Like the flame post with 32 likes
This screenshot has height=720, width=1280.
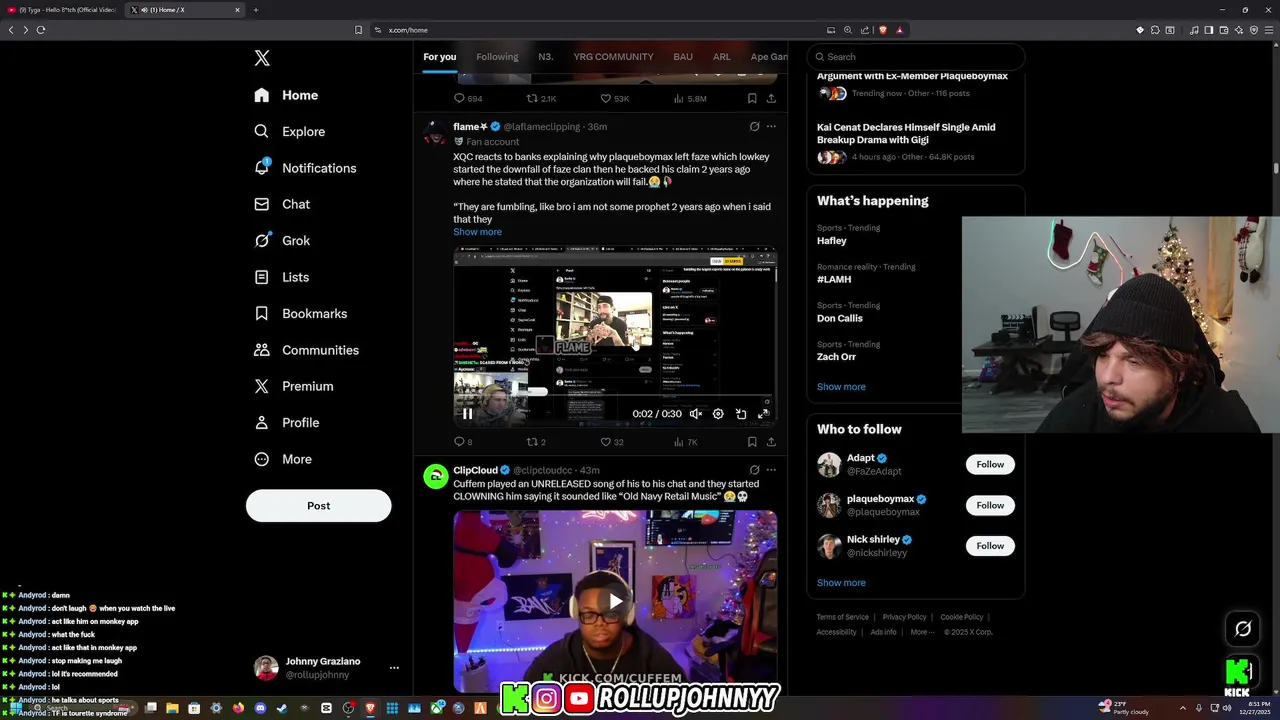point(612,442)
